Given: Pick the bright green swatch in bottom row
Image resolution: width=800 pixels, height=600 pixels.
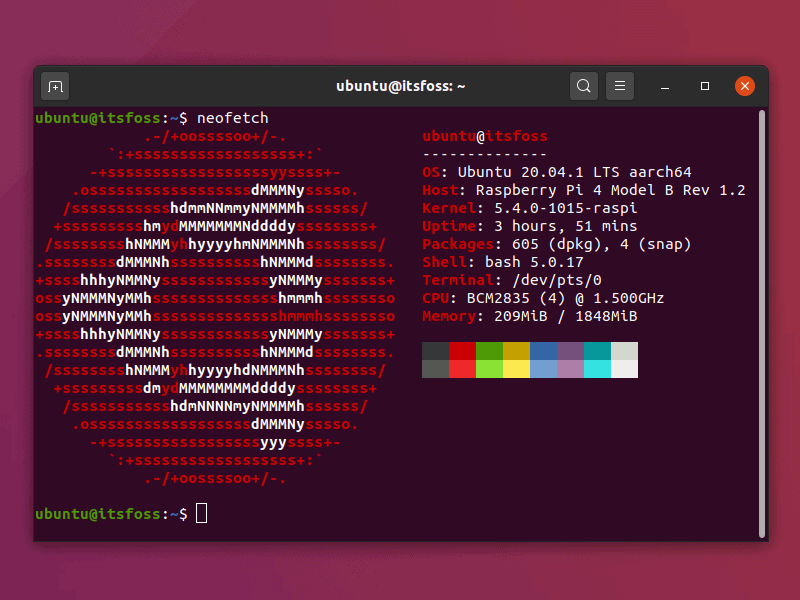Looking at the screenshot, I should point(489,369).
